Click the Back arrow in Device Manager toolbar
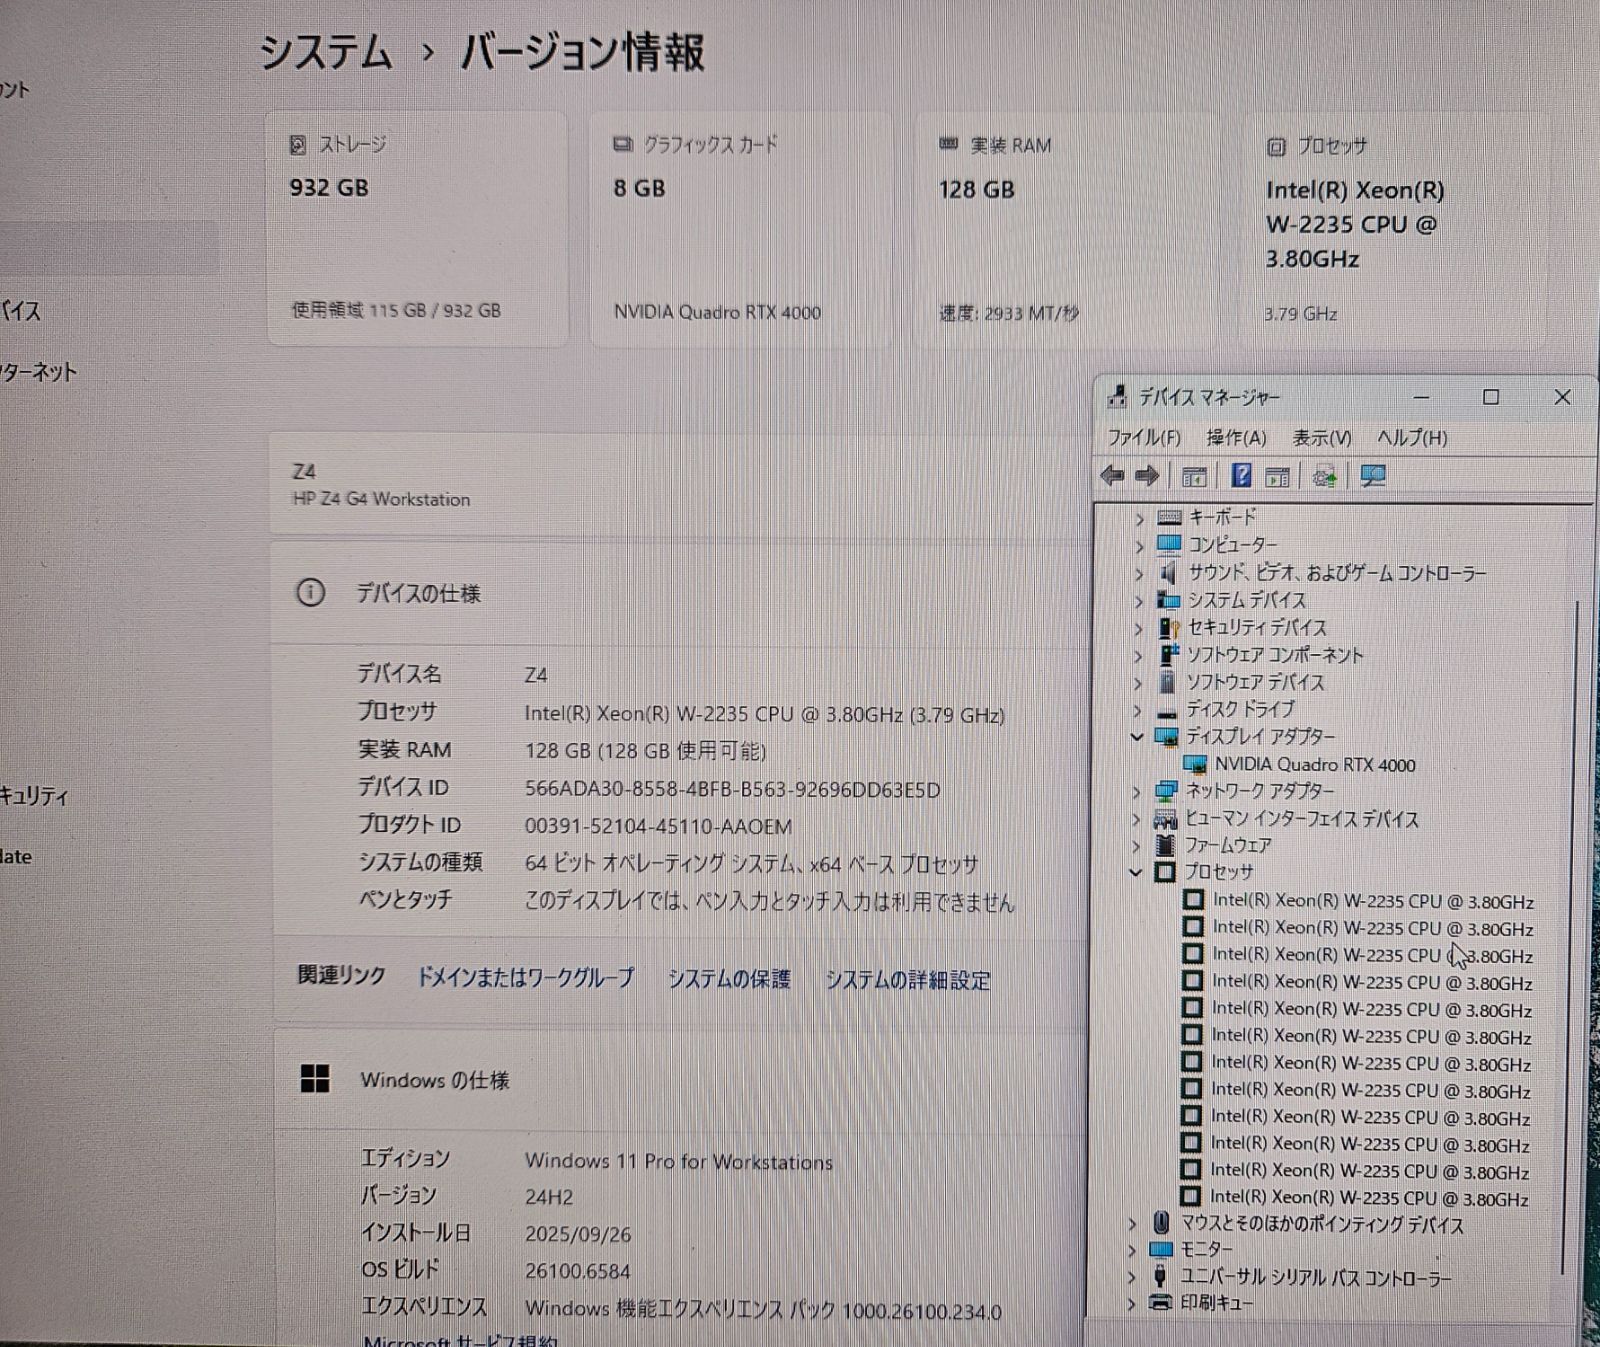This screenshot has height=1347, width=1600. [x=1113, y=477]
